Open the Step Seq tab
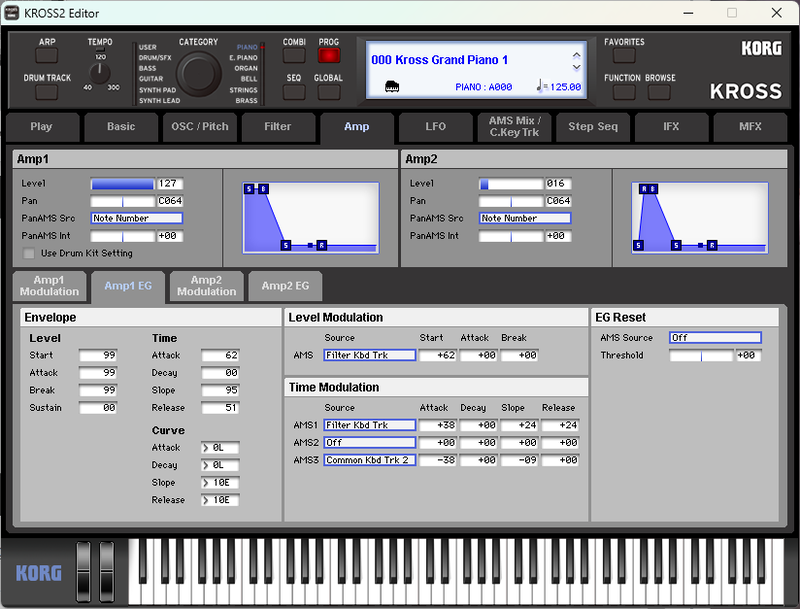Image resolution: width=800 pixels, height=609 pixels. (593, 126)
